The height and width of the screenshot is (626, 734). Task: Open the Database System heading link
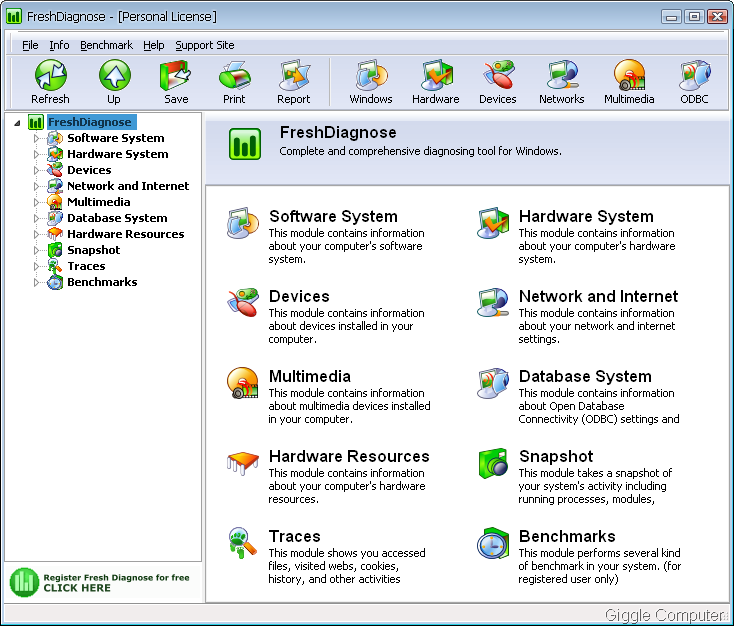point(585,376)
